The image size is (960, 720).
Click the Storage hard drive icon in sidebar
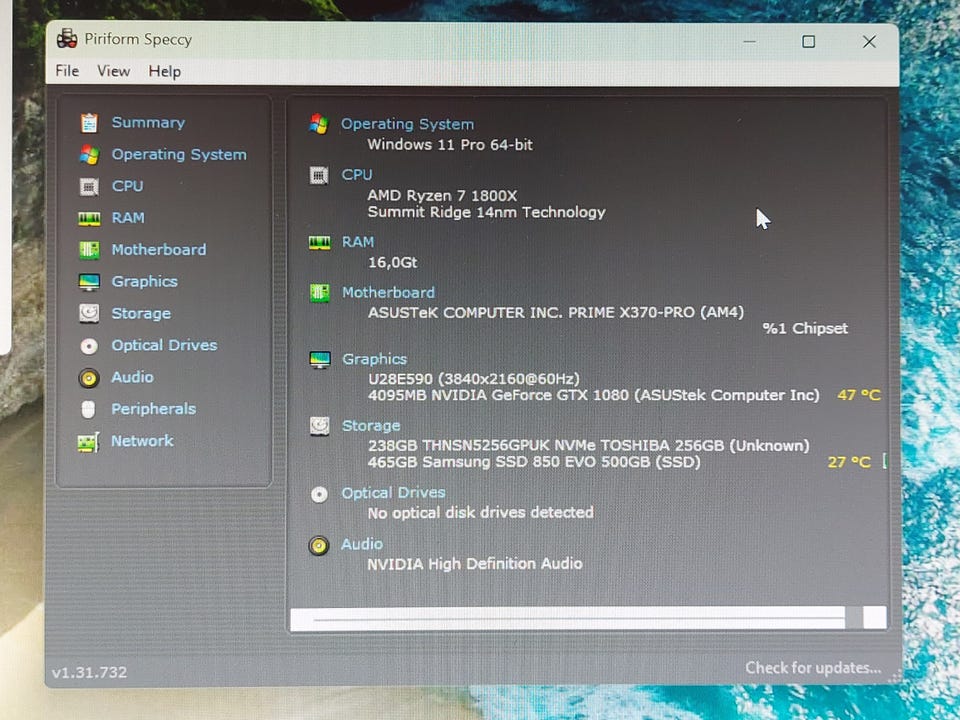click(x=89, y=313)
